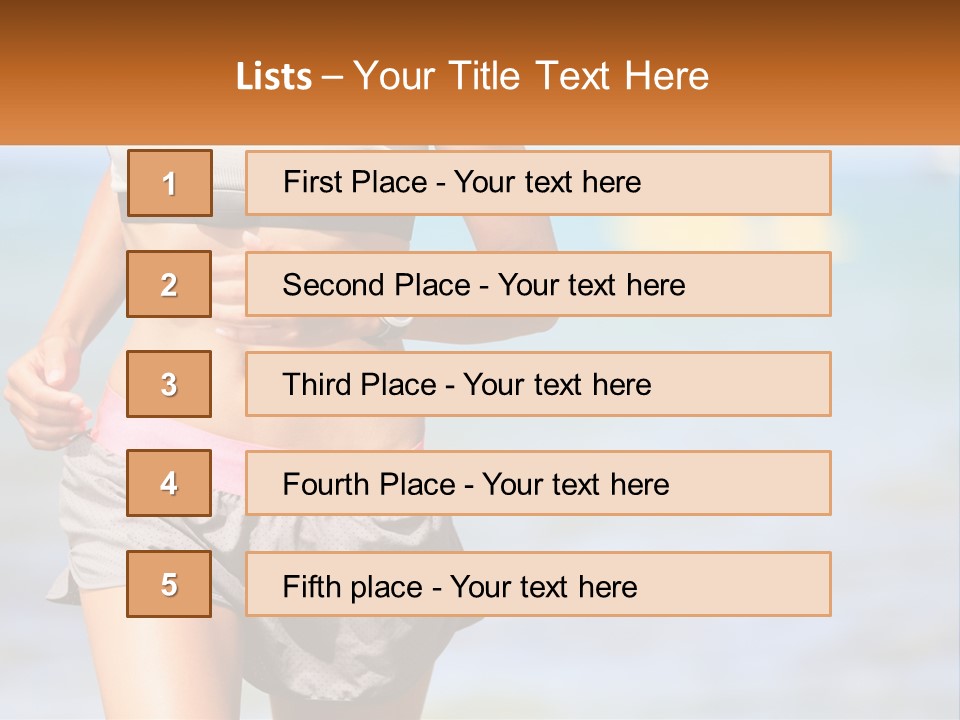Click the word 'Second' in list
The height and width of the screenshot is (720, 960).
(333, 285)
